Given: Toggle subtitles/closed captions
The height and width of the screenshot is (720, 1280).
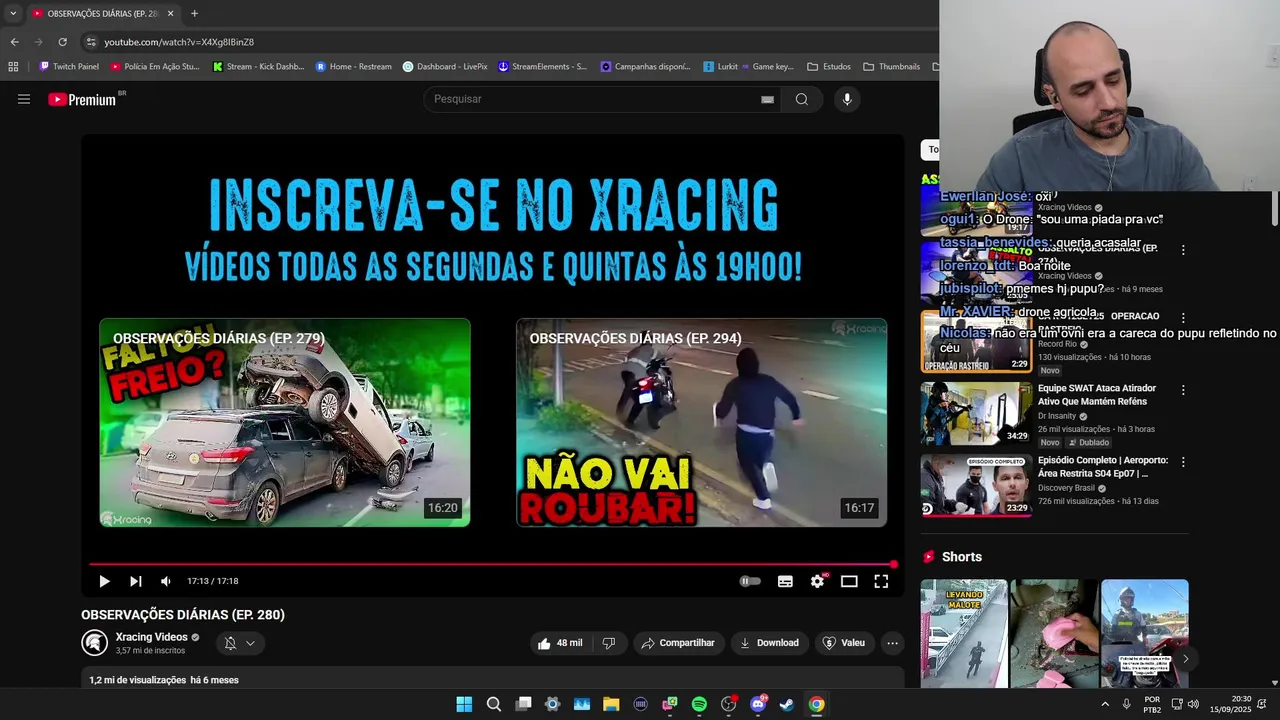Looking at the screenshot, I should point(786,581).
